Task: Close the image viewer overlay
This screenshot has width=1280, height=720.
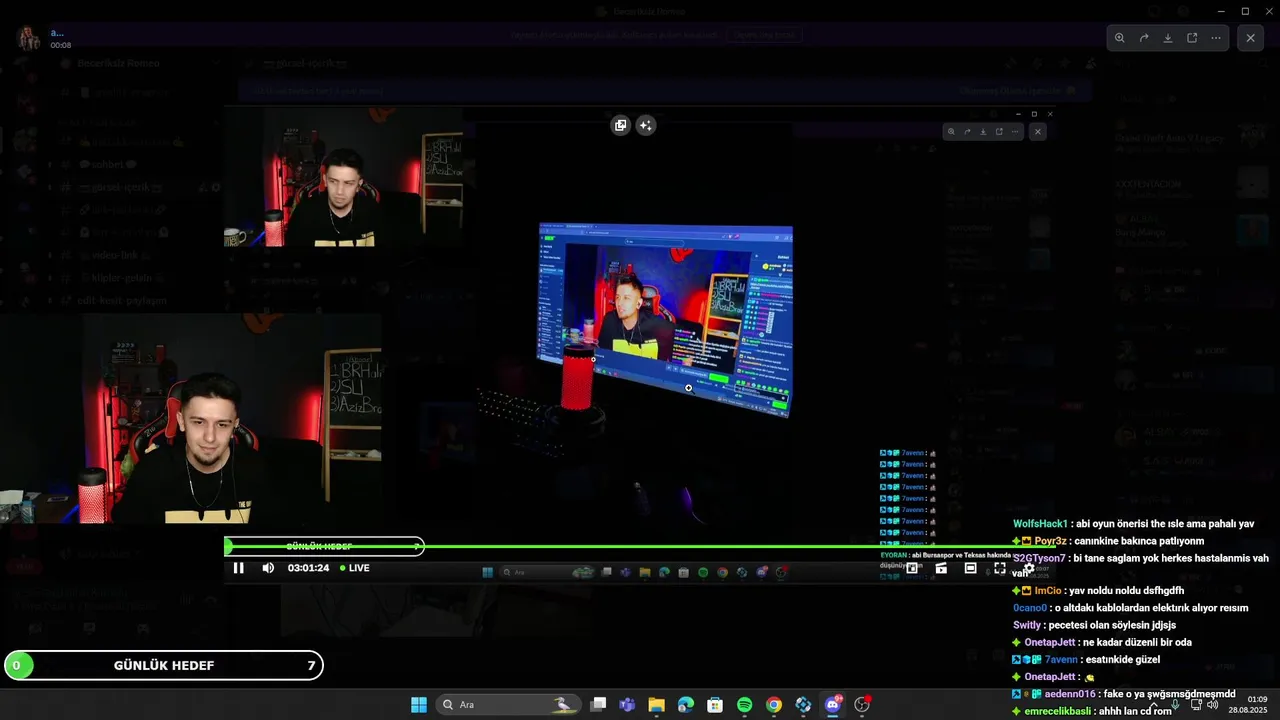Action: coord(1251,38)
